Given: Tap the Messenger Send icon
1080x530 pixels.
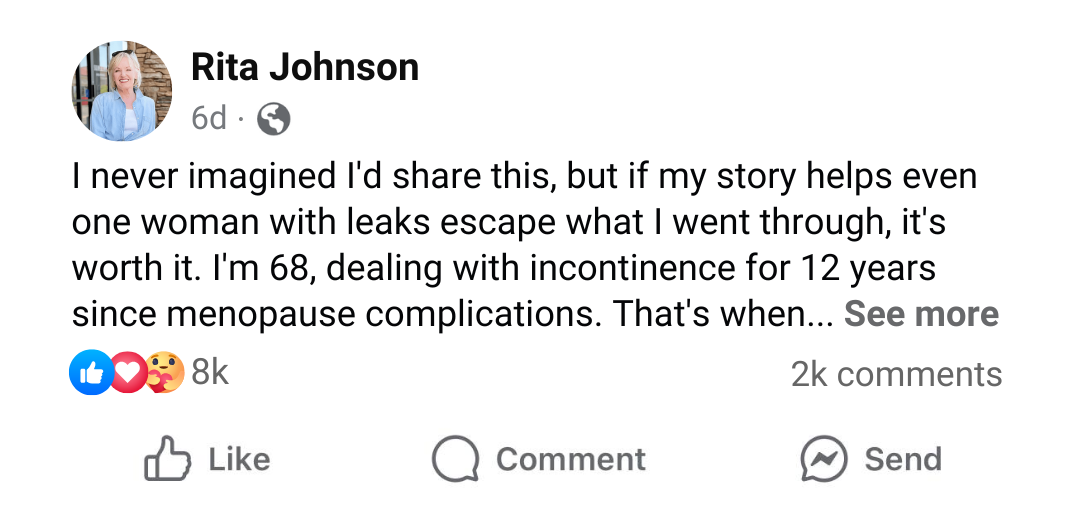Looking at the screenshot, I should [825, 459].
